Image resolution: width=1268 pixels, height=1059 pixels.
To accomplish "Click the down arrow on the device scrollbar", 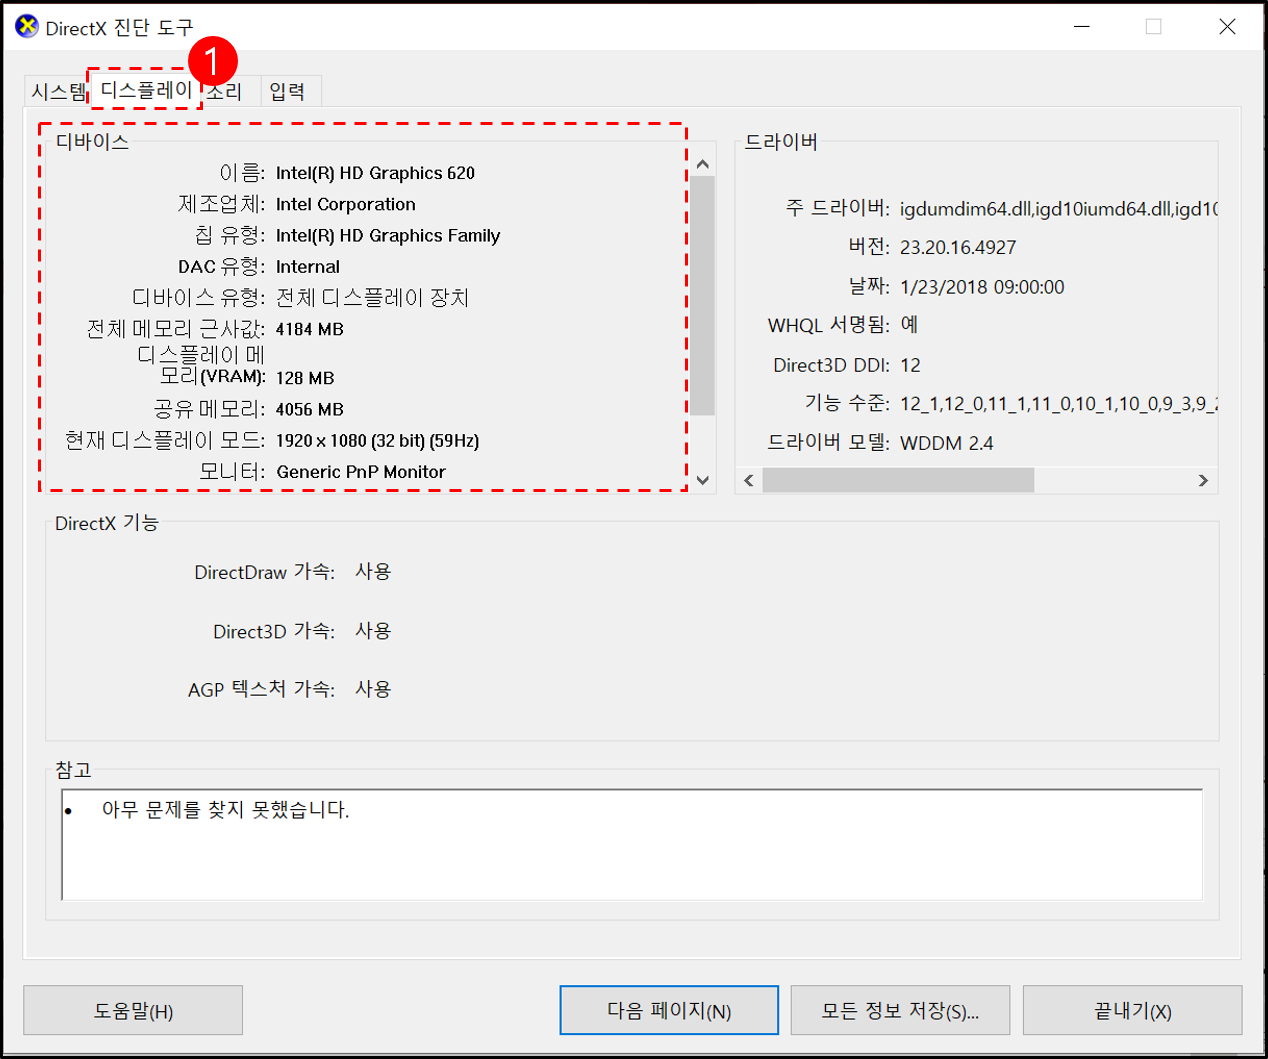I will click(x=703, y=481).
